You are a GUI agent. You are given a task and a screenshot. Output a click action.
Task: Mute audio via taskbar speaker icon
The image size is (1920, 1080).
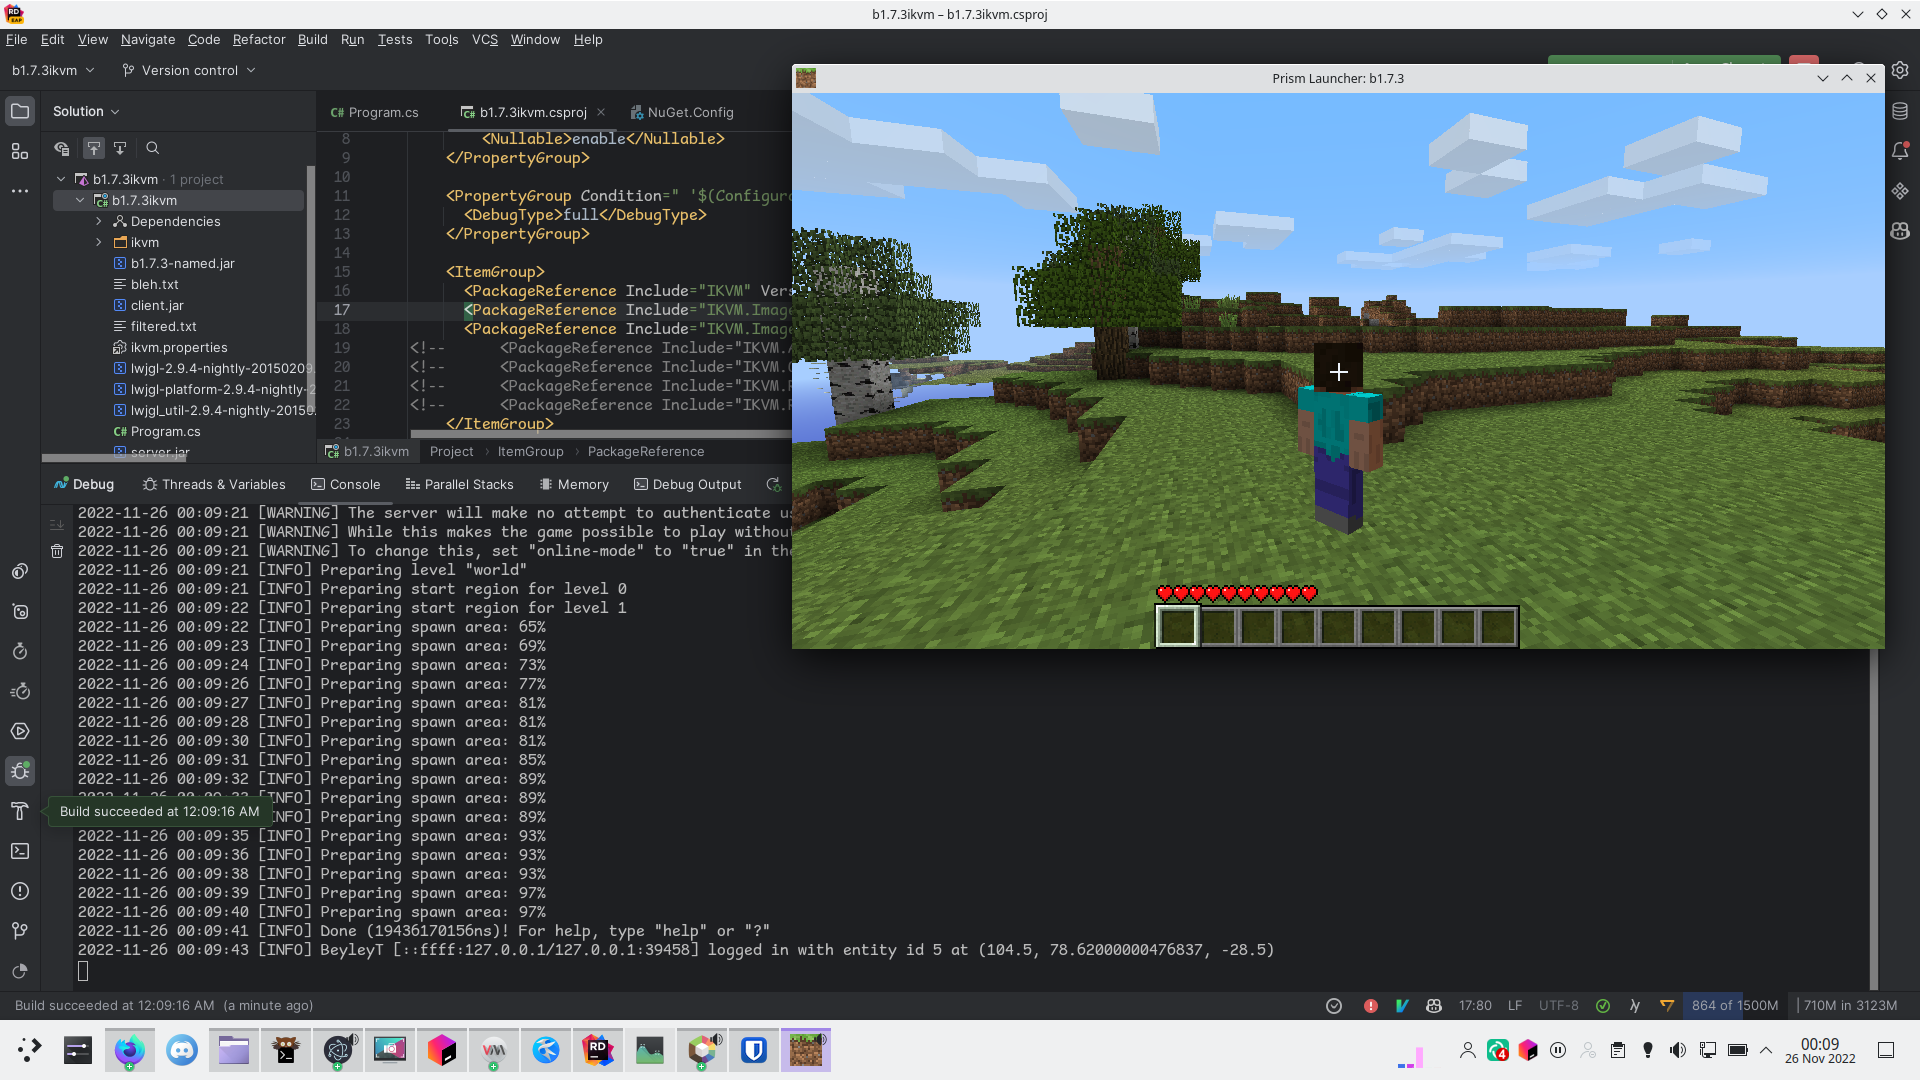coord(1676,1050)
